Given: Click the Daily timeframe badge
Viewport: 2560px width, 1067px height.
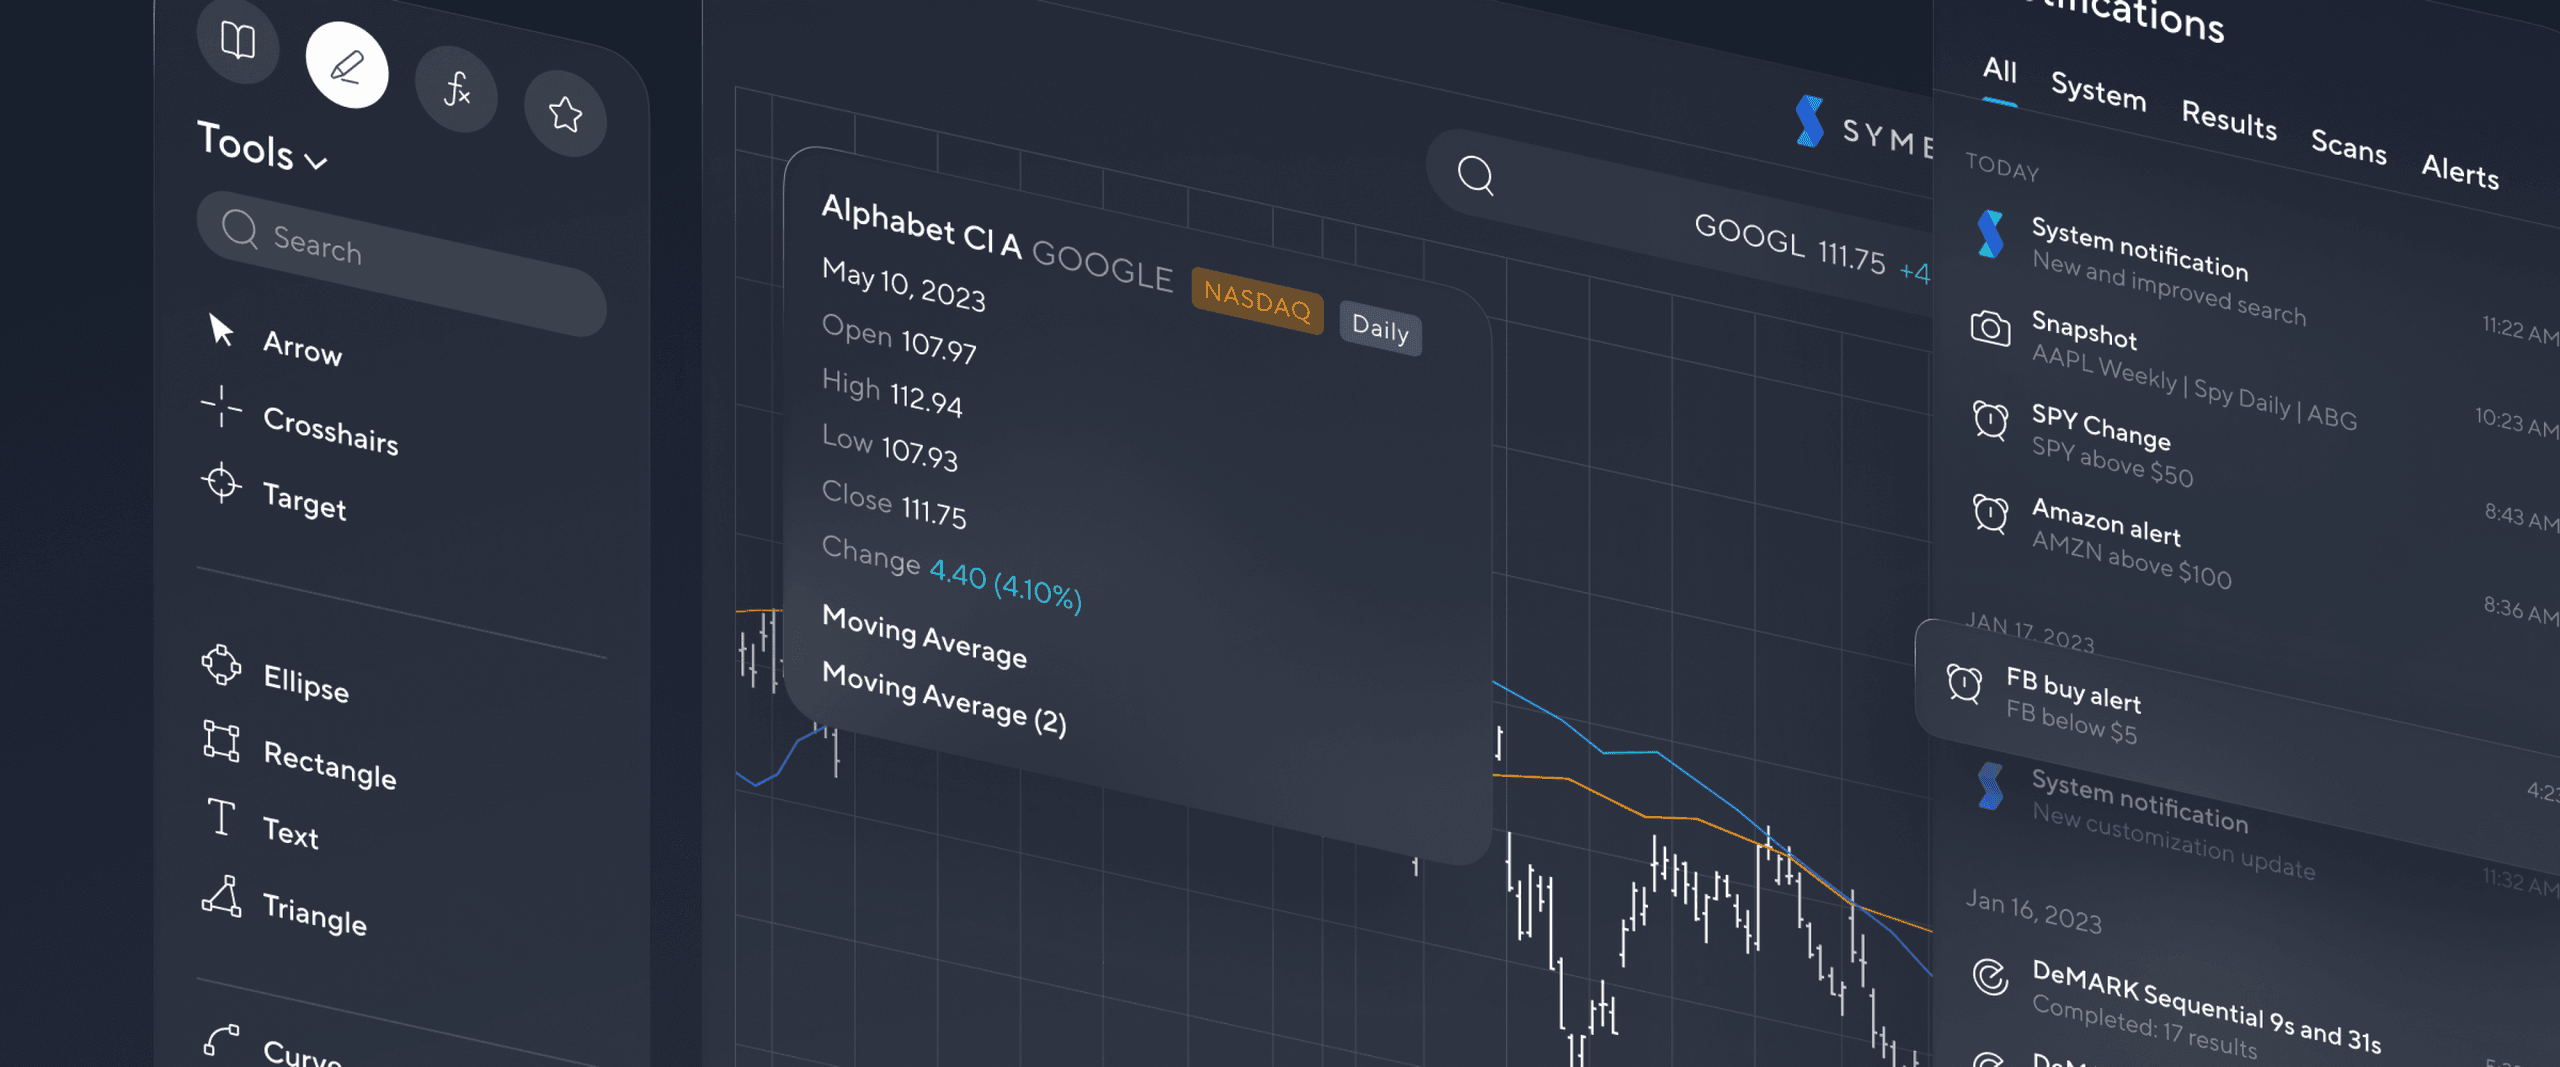Looking at the screenshot, I should 1380,327.
